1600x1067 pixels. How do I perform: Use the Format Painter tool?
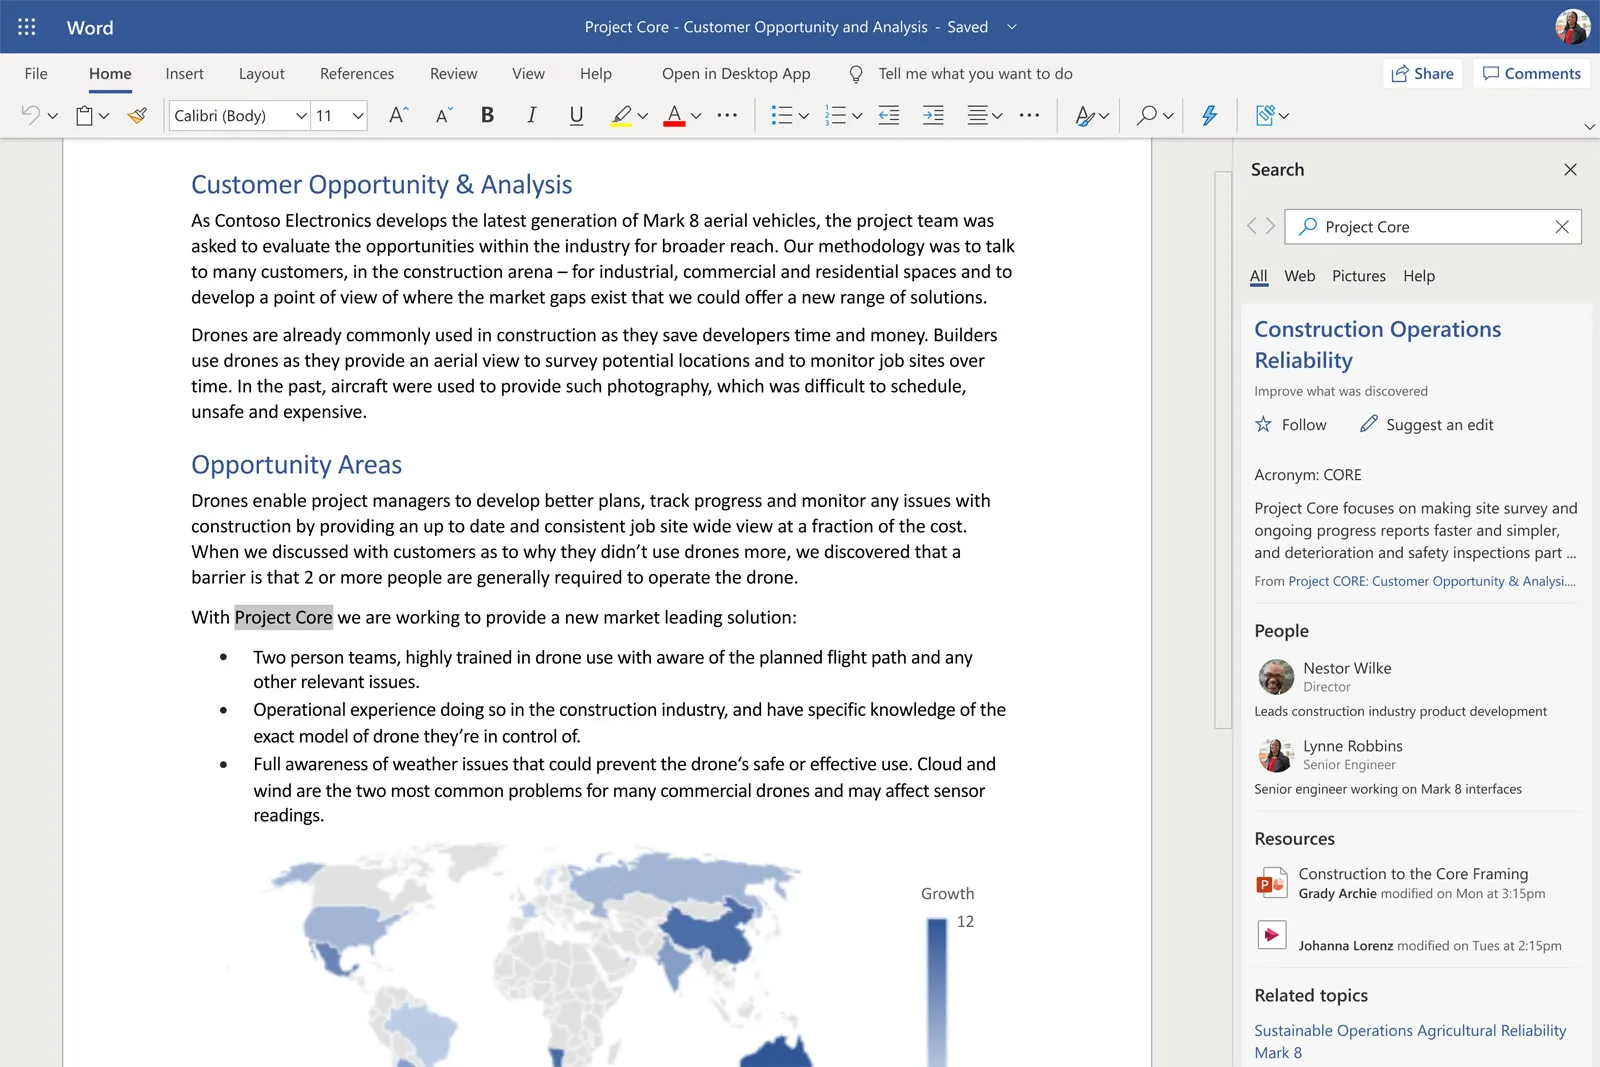136,115
